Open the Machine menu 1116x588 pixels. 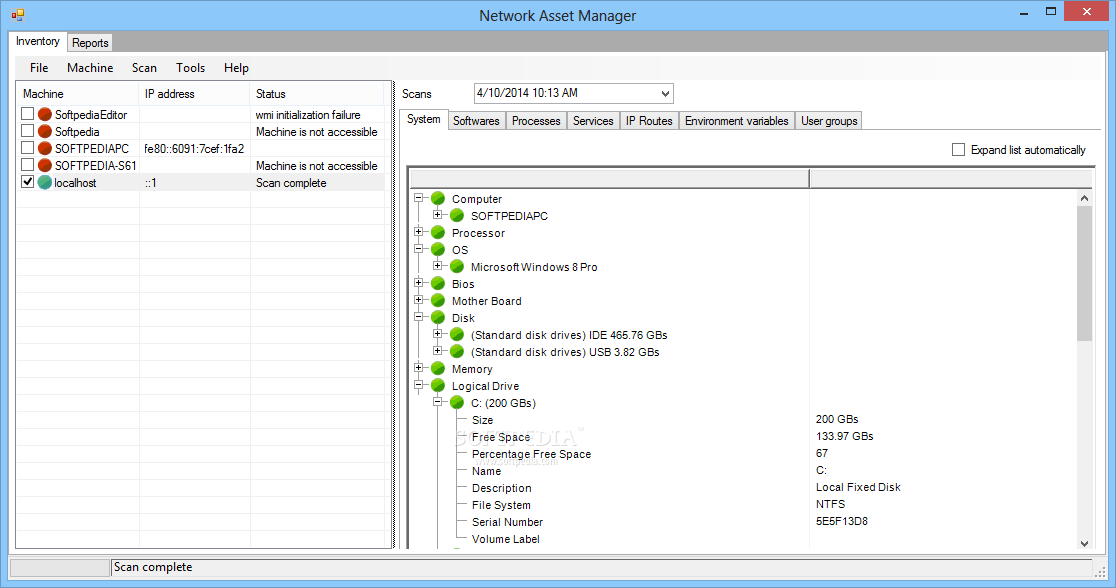tap(90, 68)
